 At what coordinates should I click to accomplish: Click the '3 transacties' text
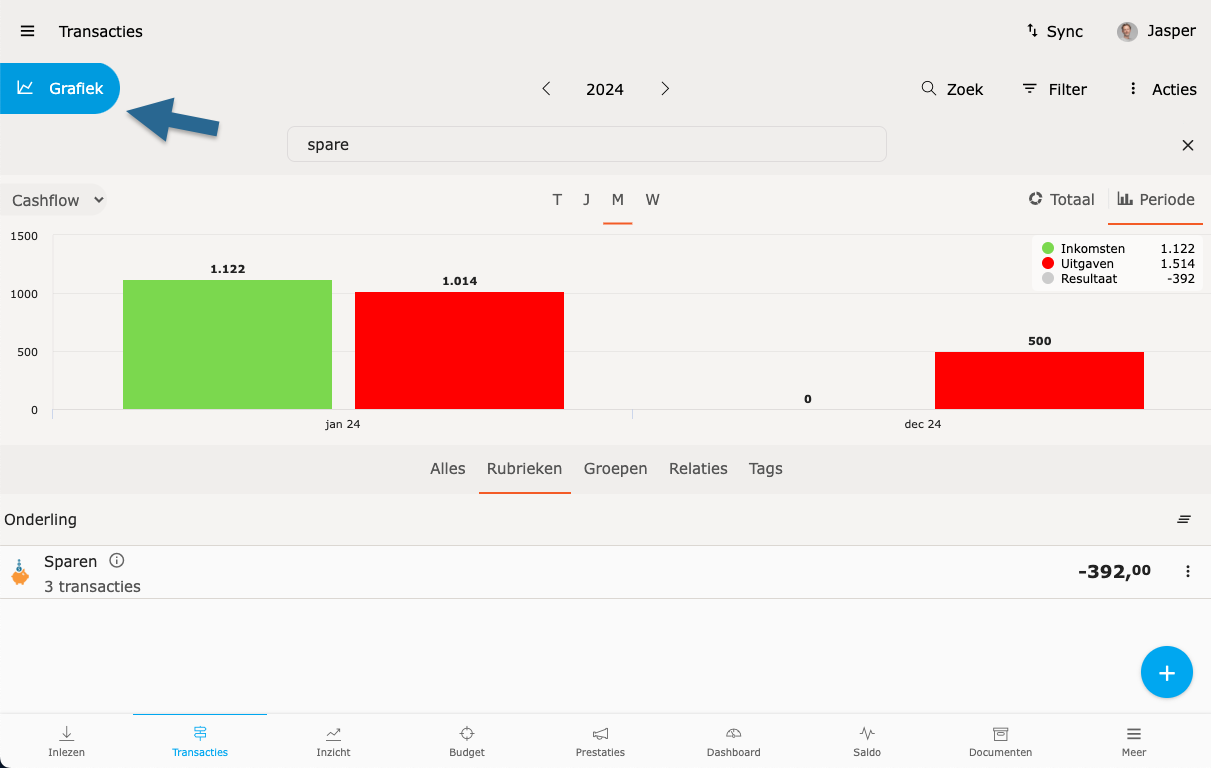(92, 587)
